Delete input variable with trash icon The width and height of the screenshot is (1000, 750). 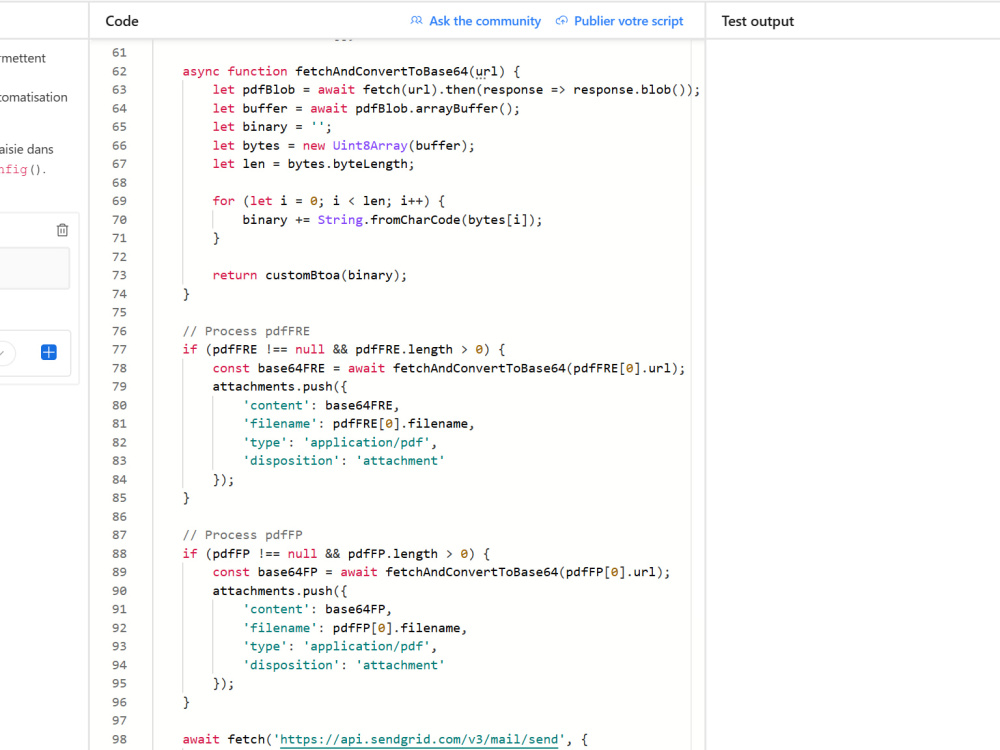click(62, 230)
